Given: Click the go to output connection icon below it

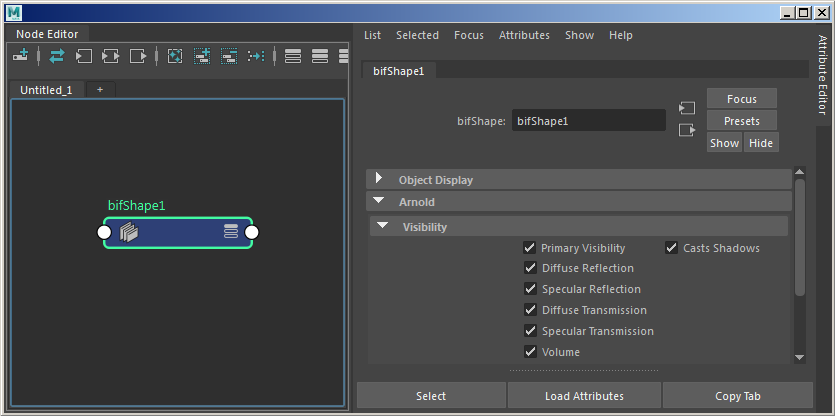Looking at the screenshot, I should [687, 130].
